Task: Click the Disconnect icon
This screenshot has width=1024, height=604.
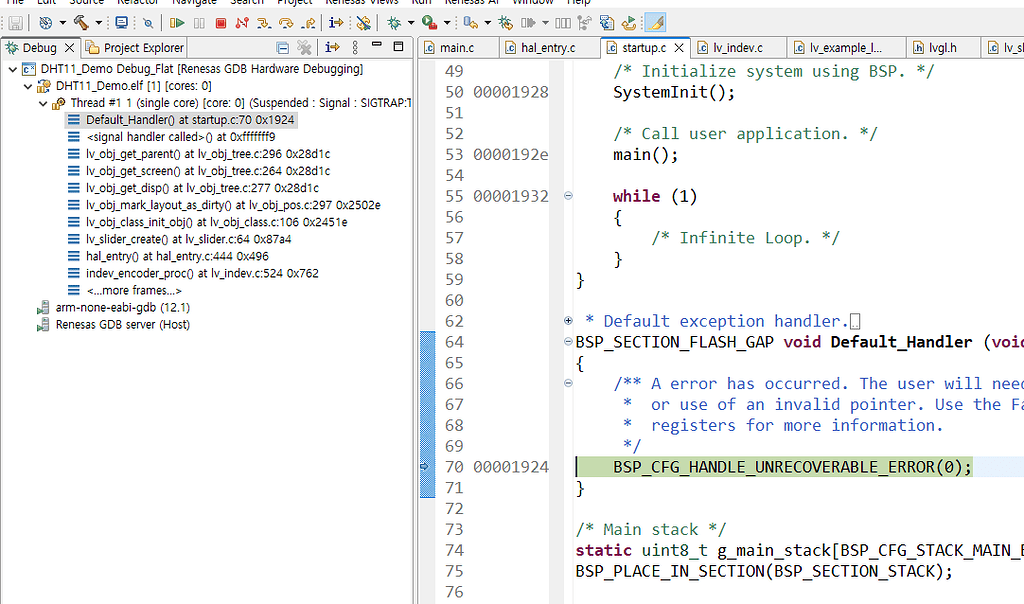Action: 242,23
